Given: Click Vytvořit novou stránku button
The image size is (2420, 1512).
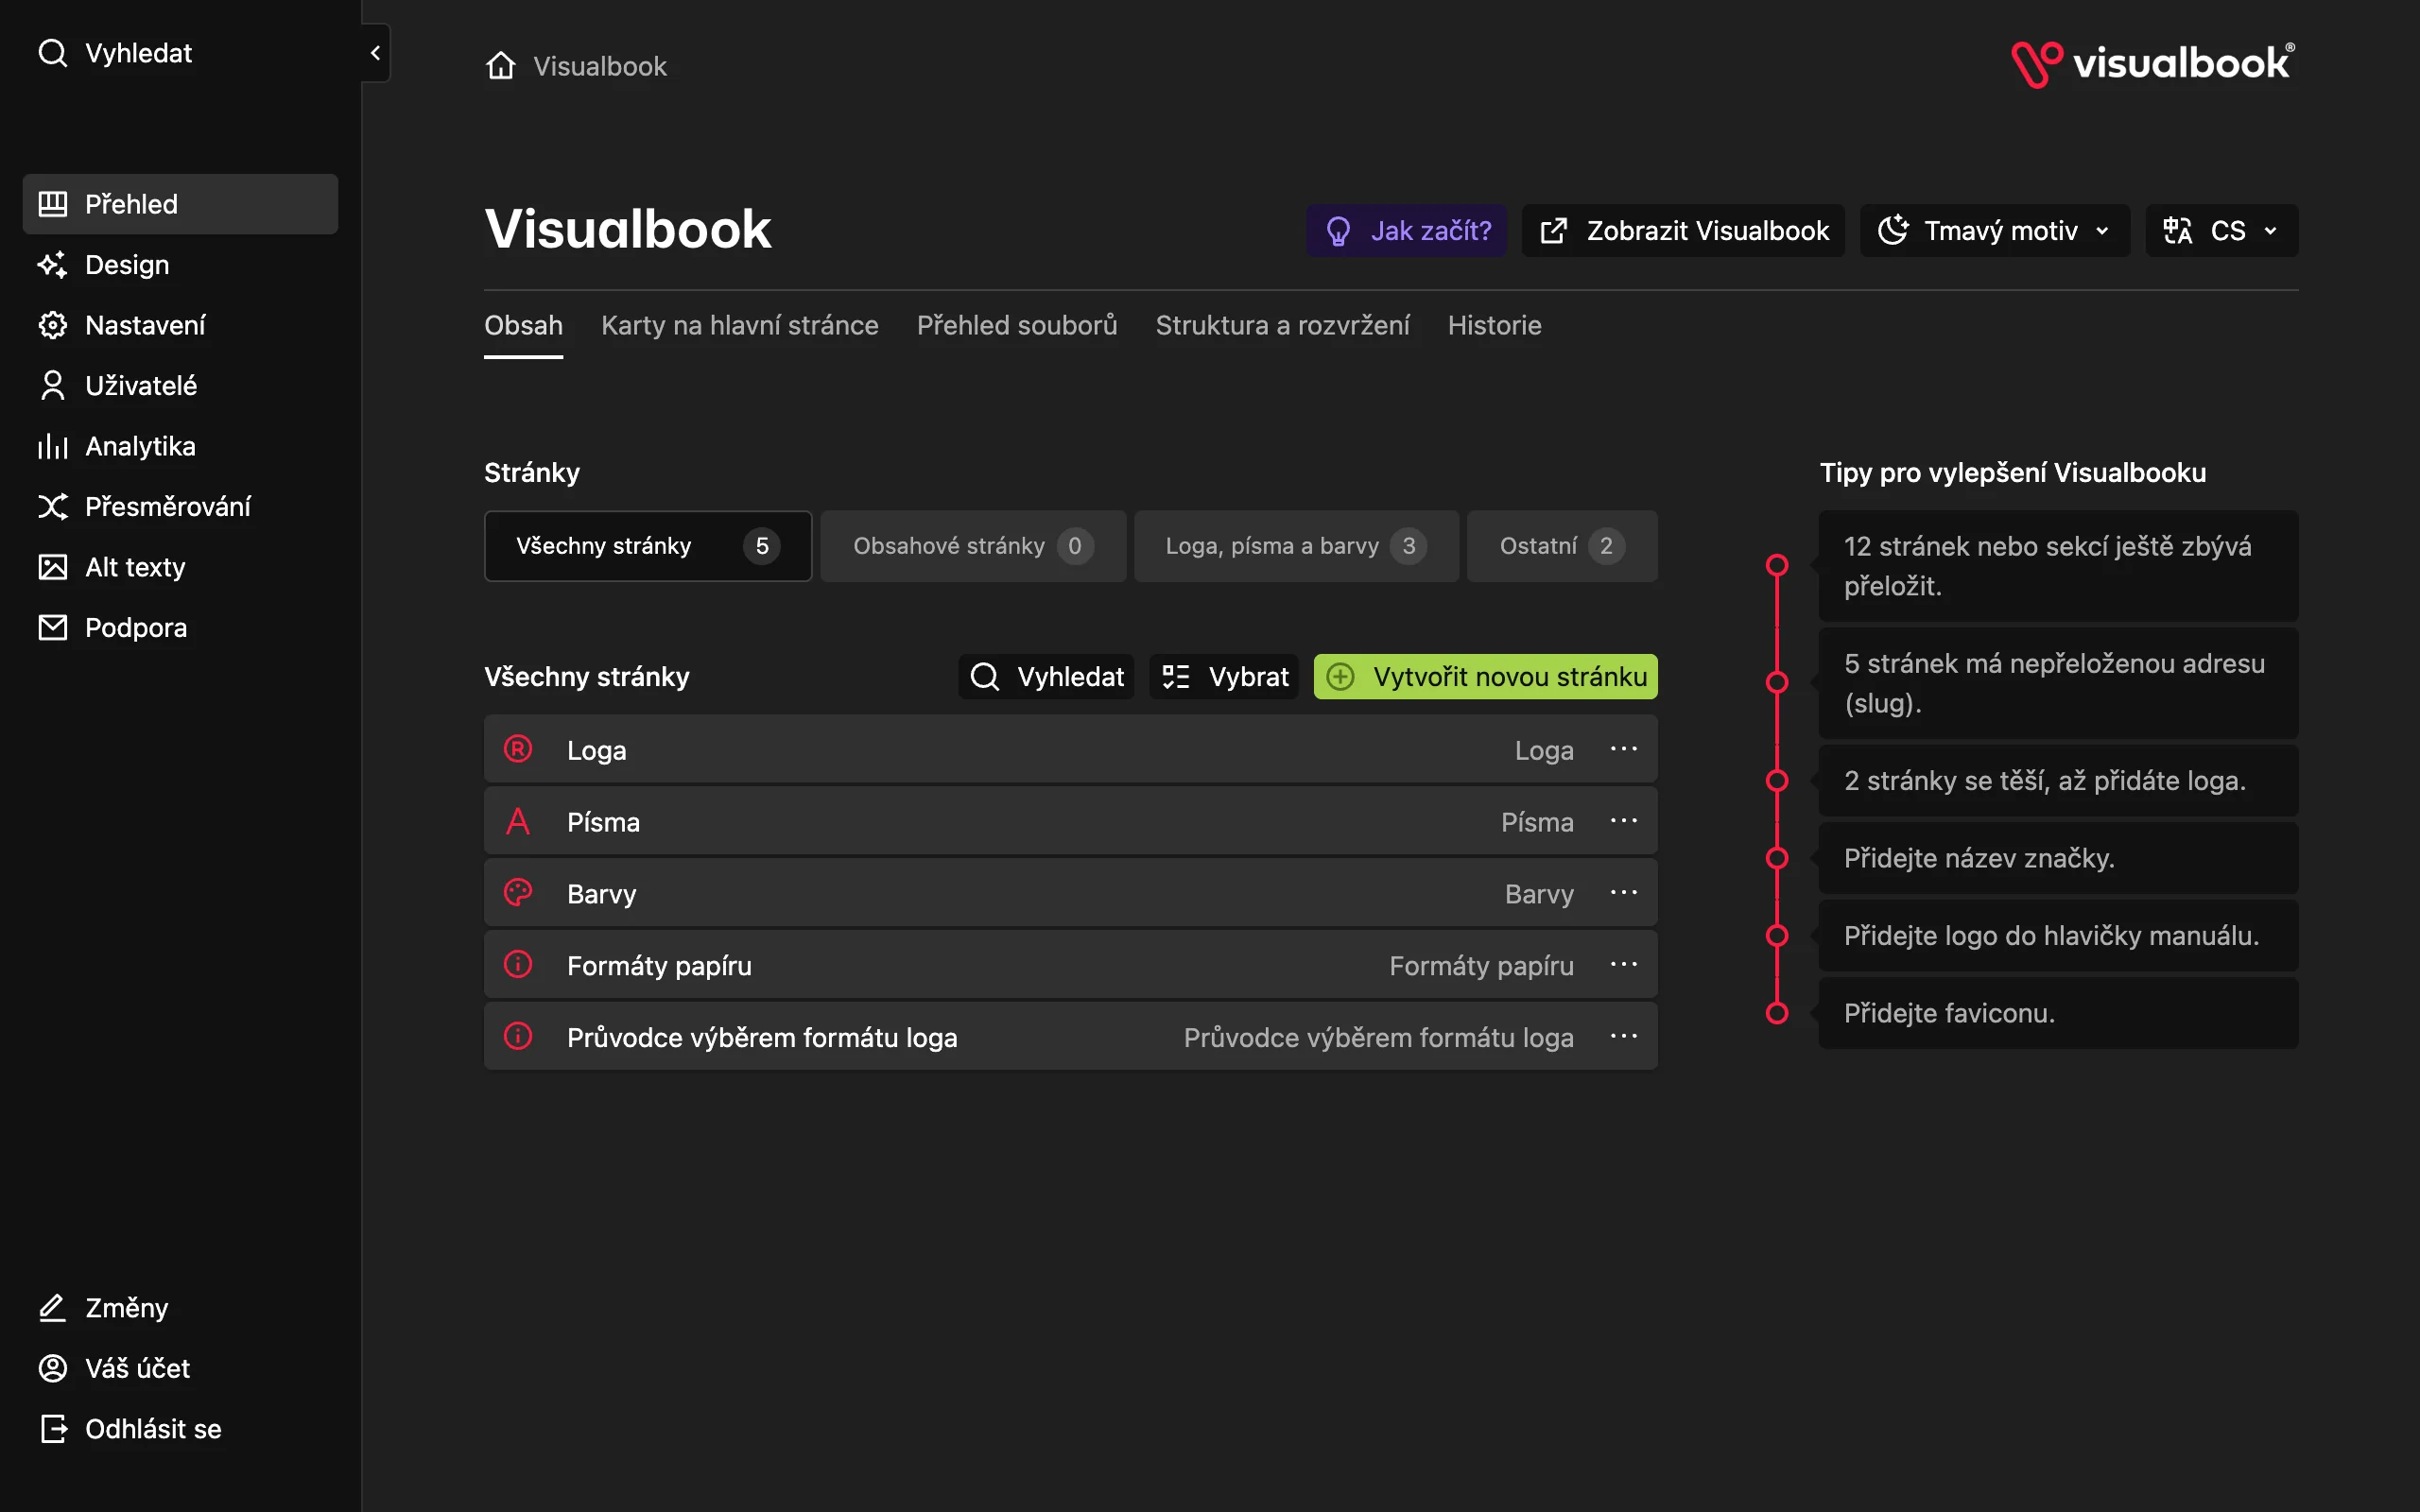Looking at the screenshot, I should [x=1485, y=677].
